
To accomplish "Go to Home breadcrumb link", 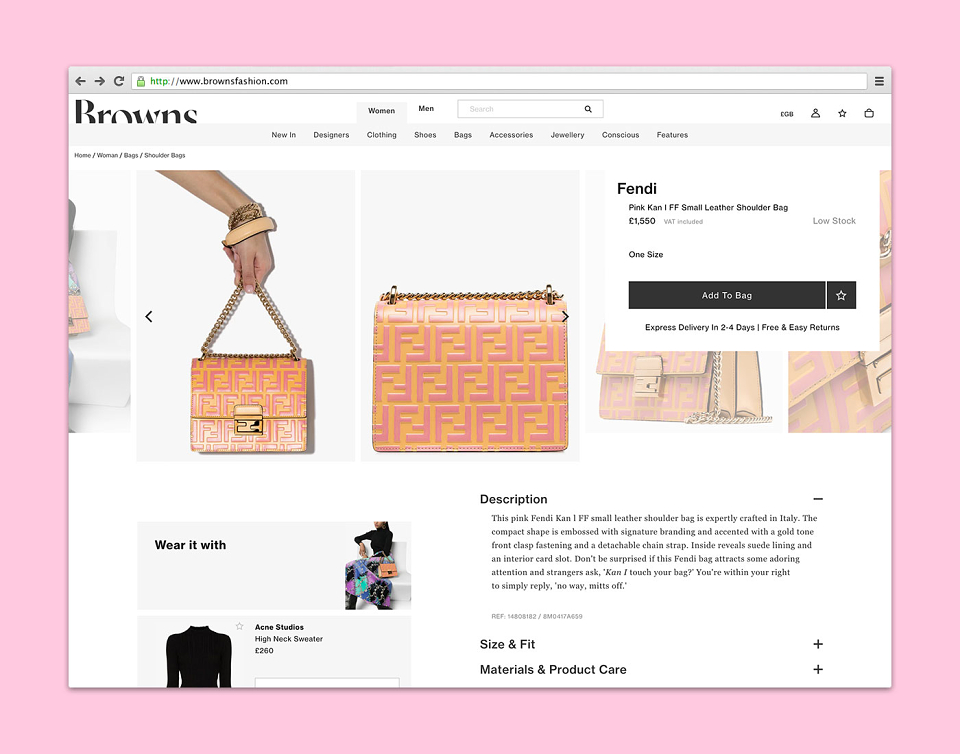I will point(83,155).
